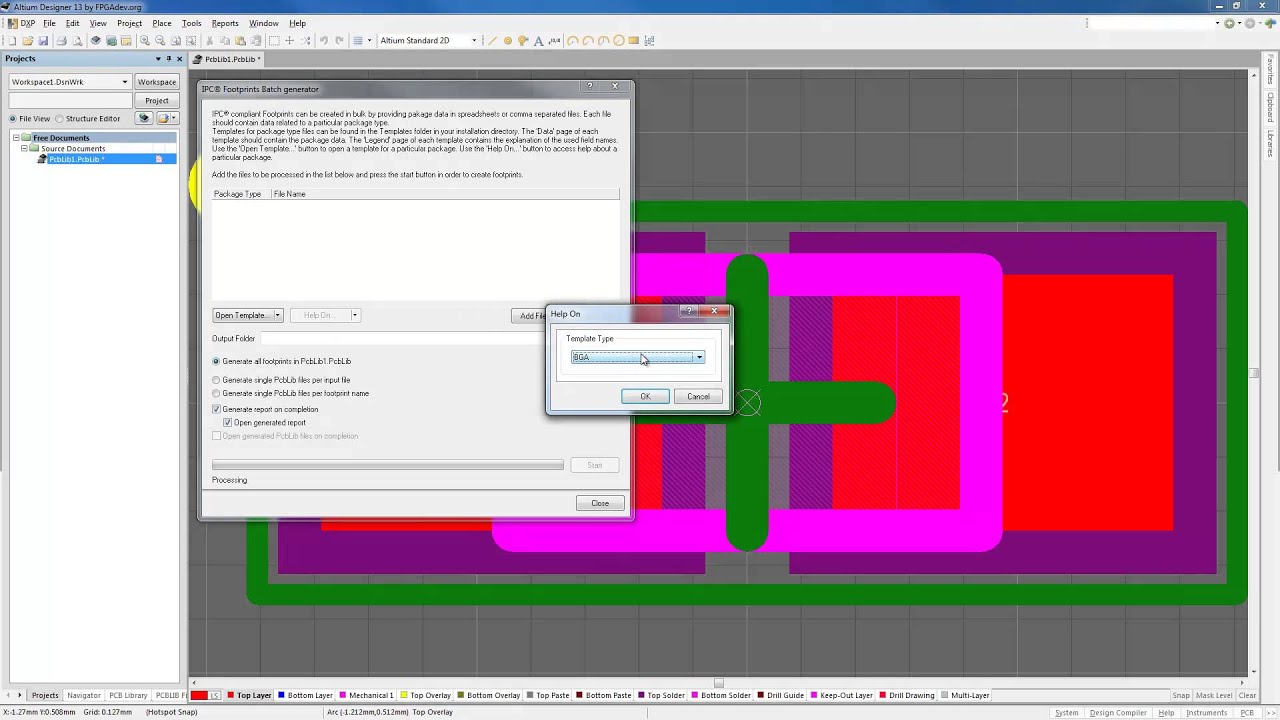Open the Reports menu
Screen dimensions: 1280x720
(225, 23)
